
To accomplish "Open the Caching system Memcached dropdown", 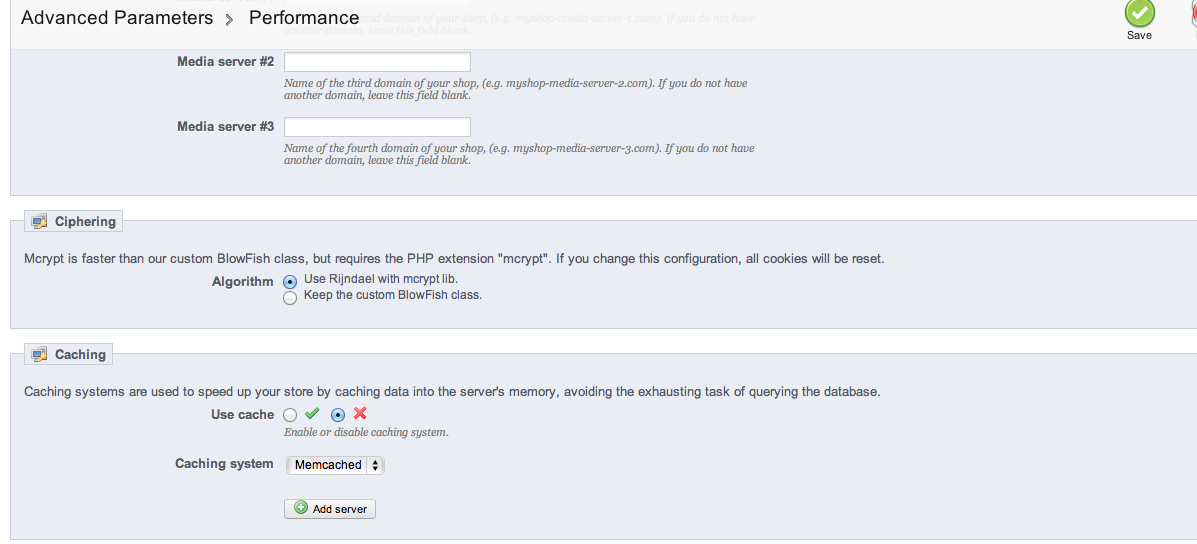I will [334, 465].
